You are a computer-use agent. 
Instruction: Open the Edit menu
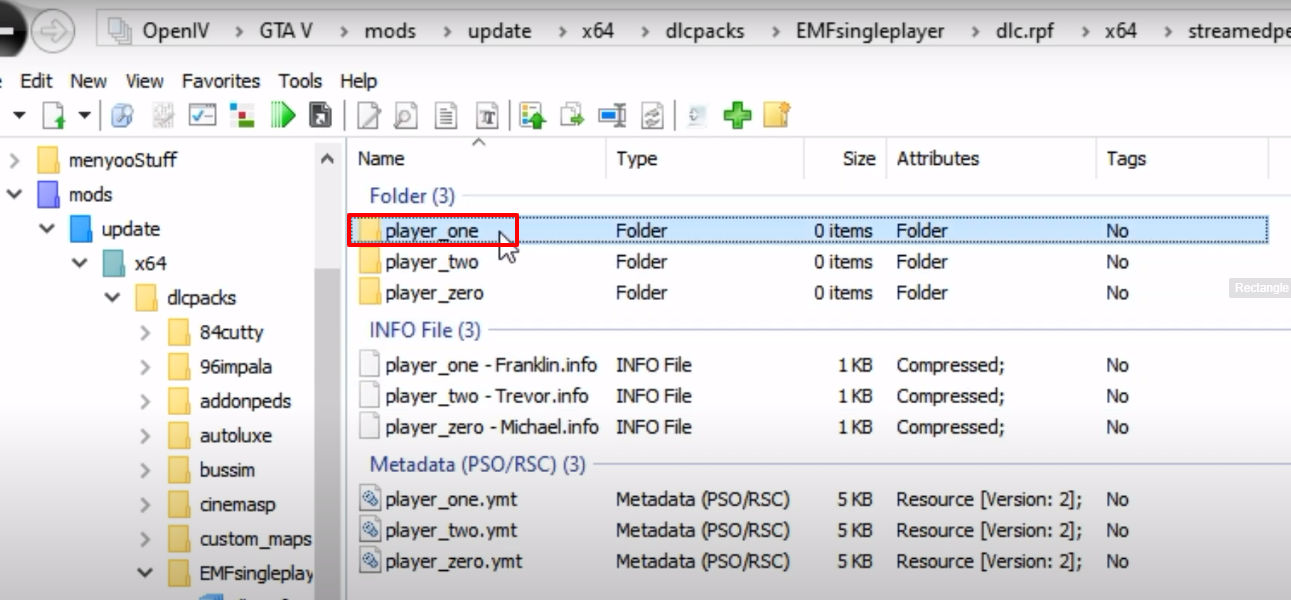[x=36, y=81]
